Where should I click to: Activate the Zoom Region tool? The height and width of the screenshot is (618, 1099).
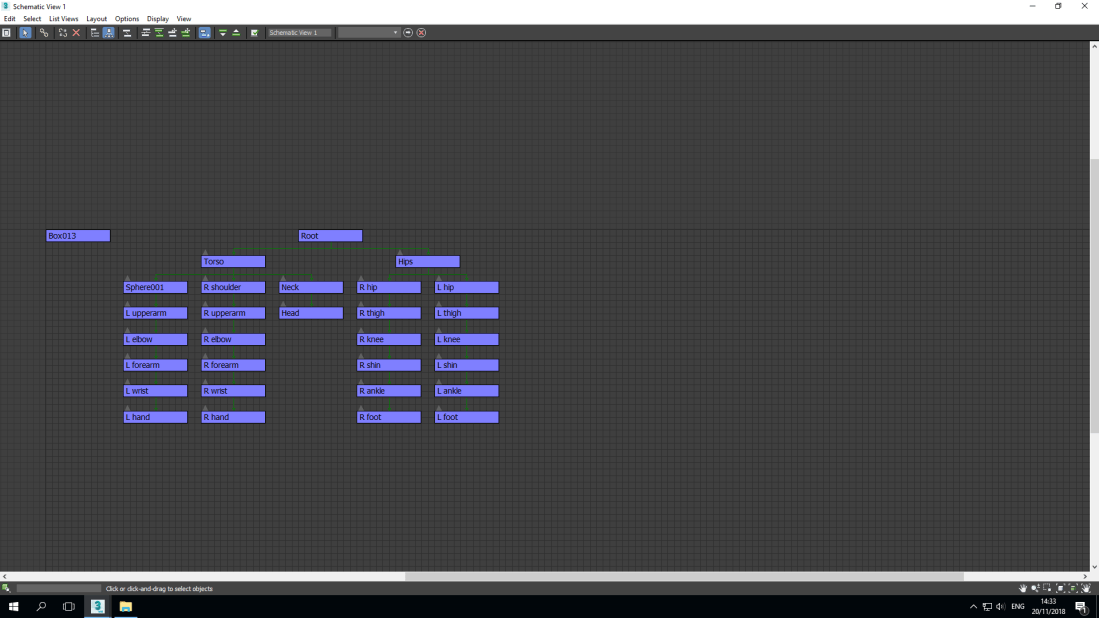[1047, 588]
